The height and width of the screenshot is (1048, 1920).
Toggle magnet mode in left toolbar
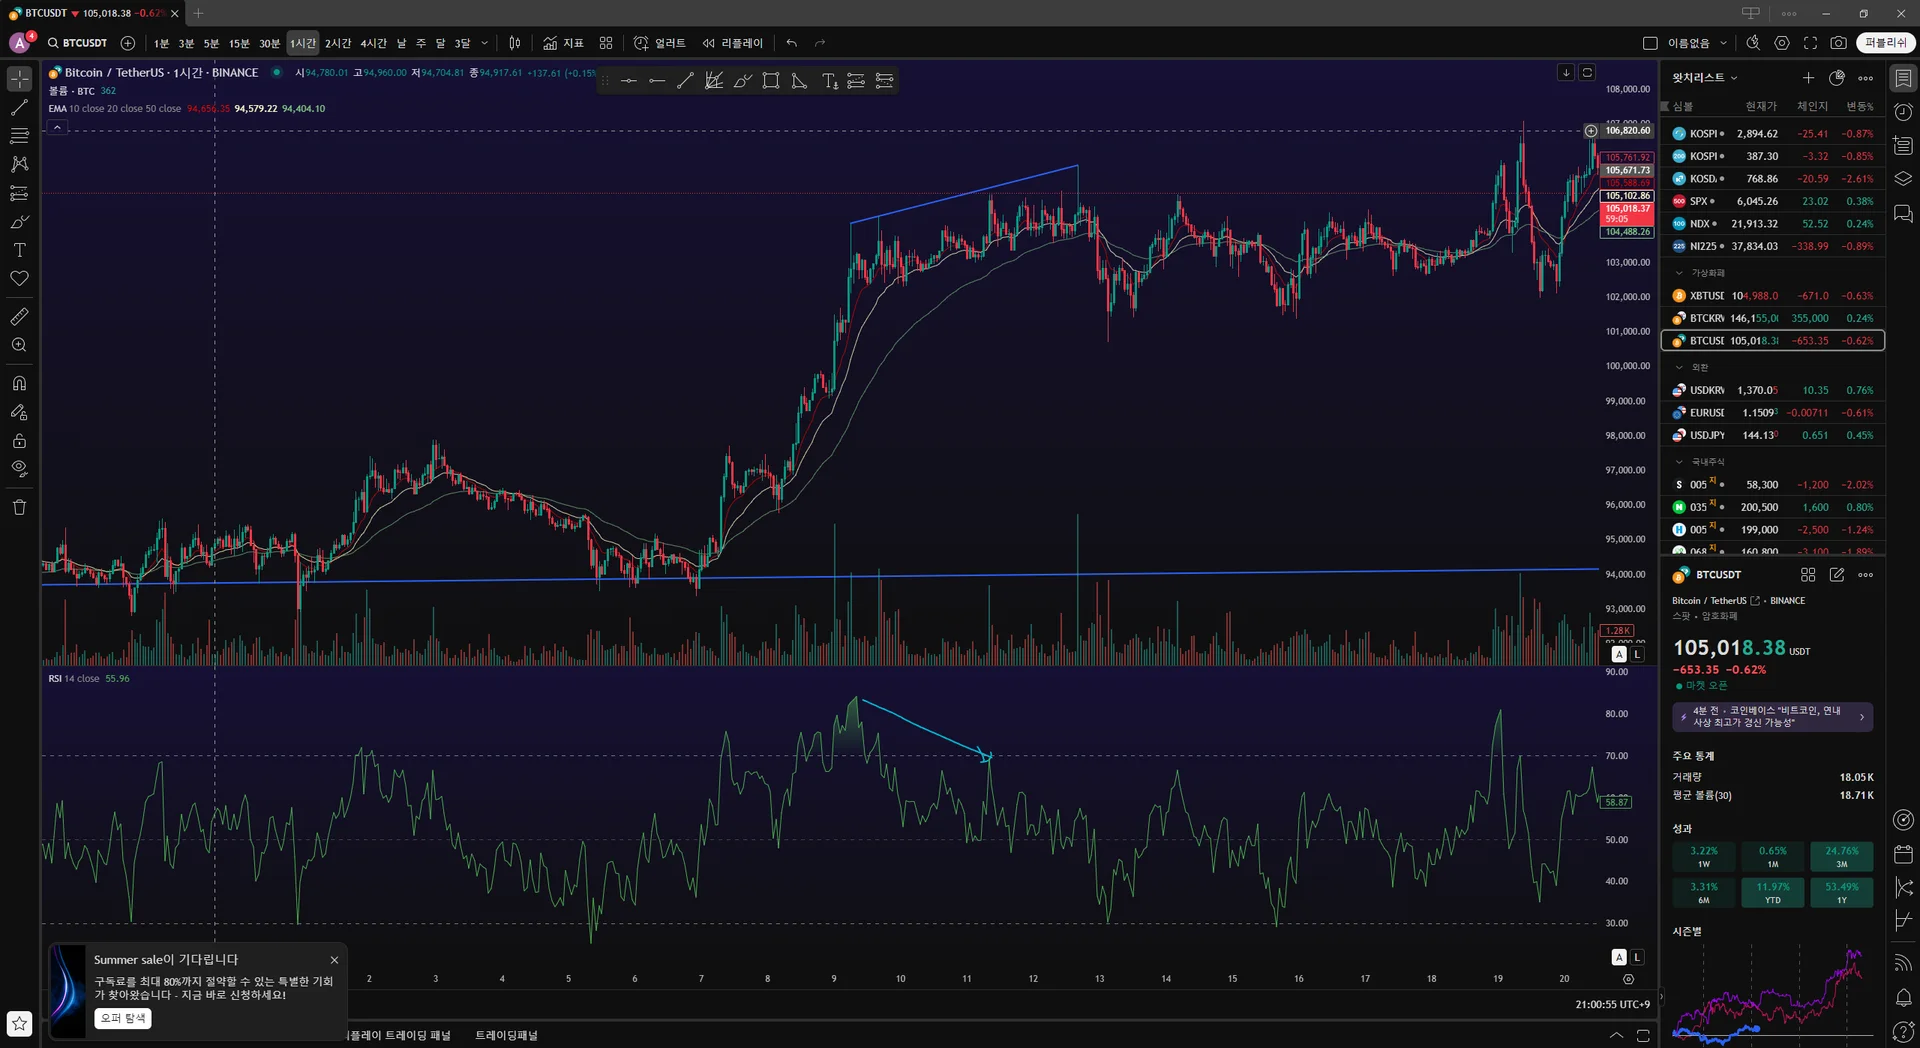pos(19,383)
